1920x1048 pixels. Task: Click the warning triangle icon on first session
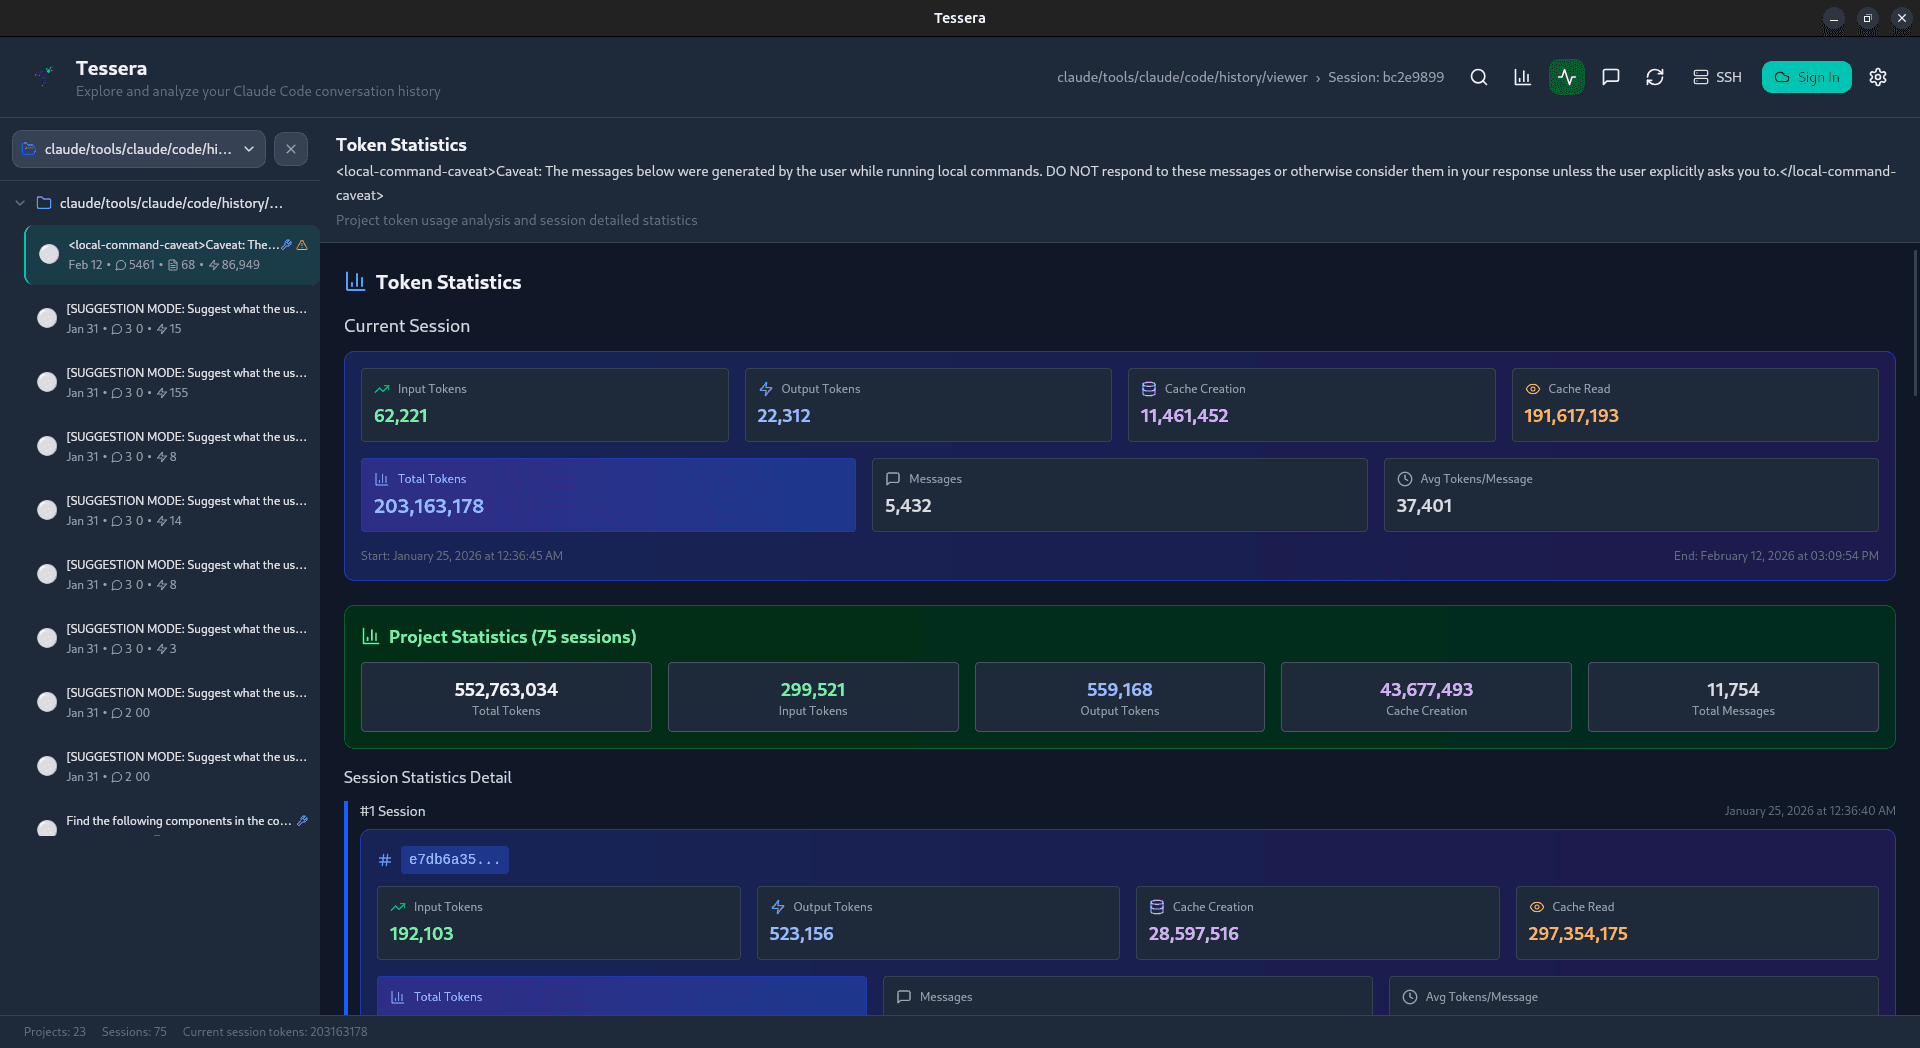(302, 244)
